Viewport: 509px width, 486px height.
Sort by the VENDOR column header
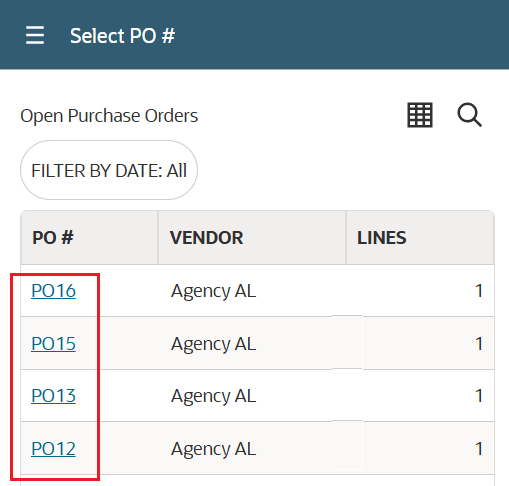pos(206,238)
